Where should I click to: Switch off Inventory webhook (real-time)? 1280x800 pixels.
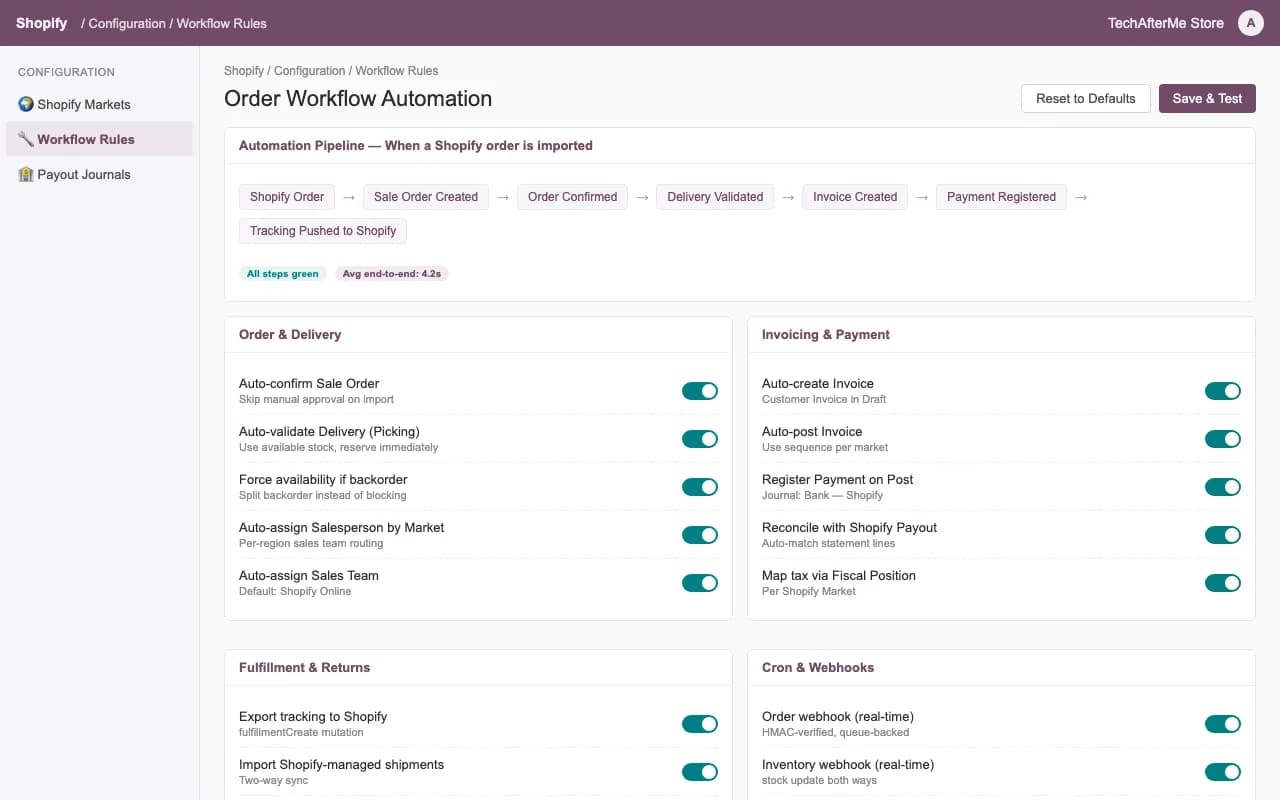[x=1223, y=772]
